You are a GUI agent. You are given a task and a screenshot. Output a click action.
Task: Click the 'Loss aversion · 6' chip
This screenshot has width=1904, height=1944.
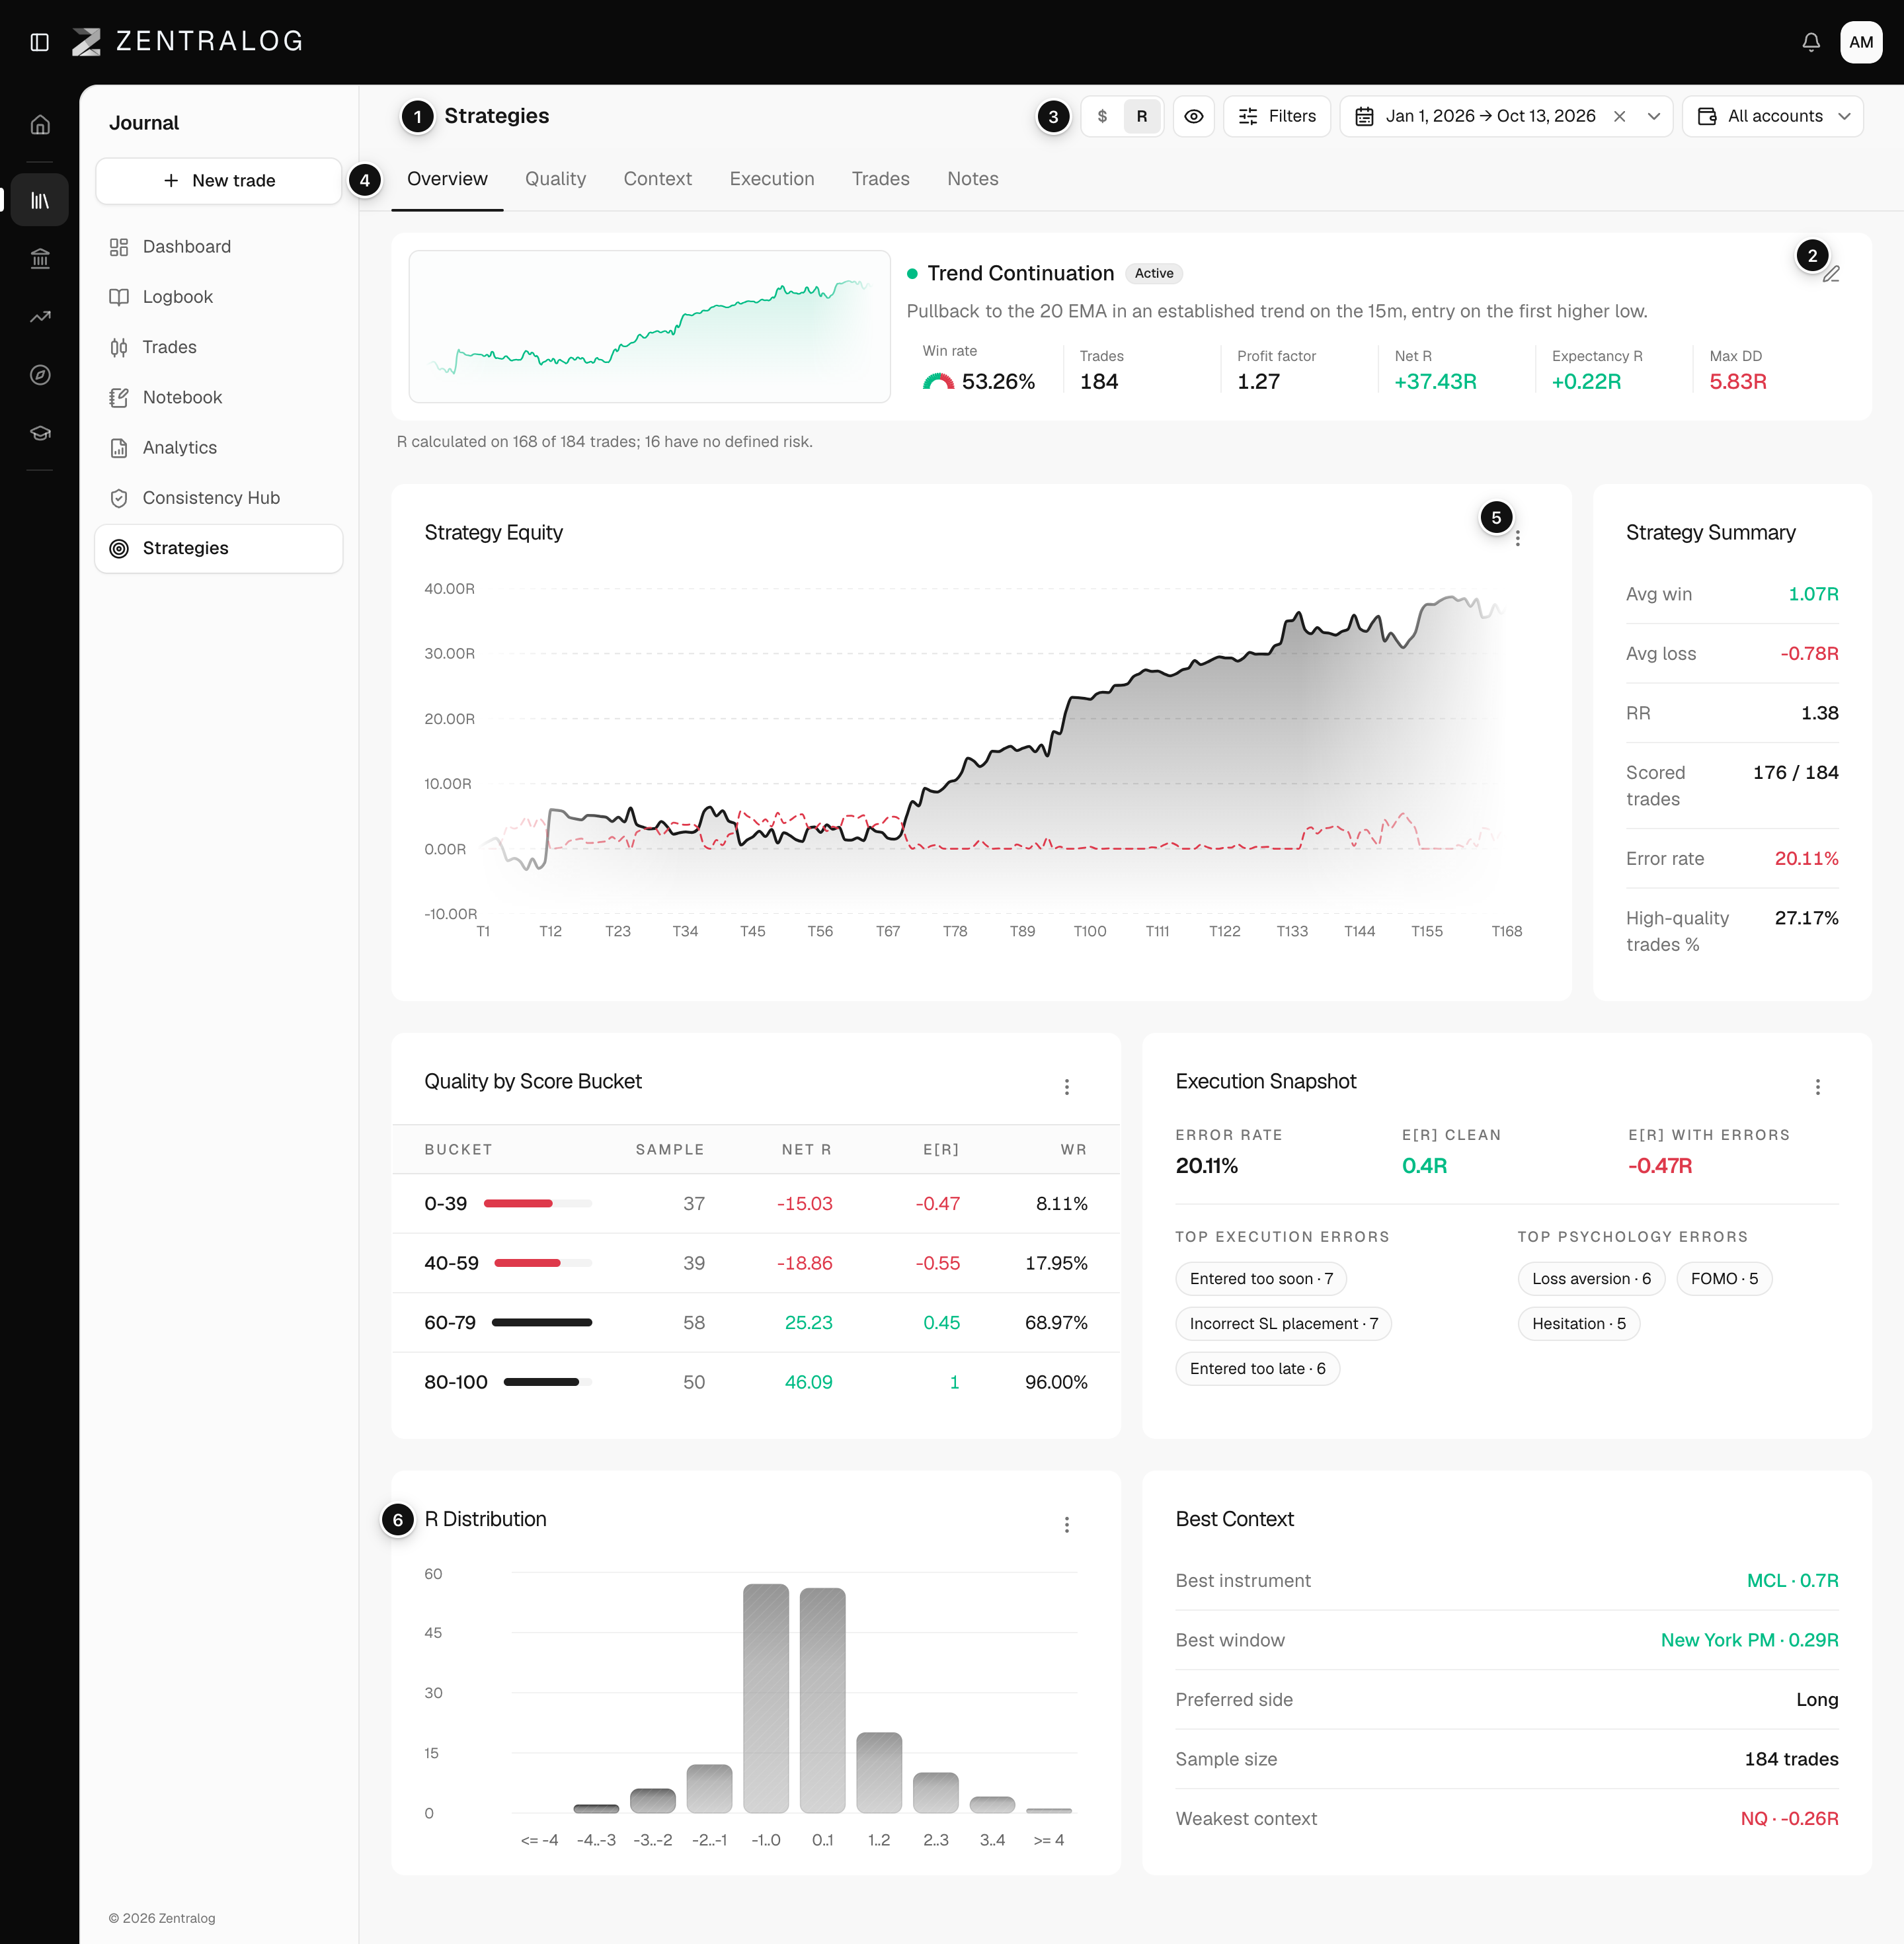[x=1591, y=1279]
